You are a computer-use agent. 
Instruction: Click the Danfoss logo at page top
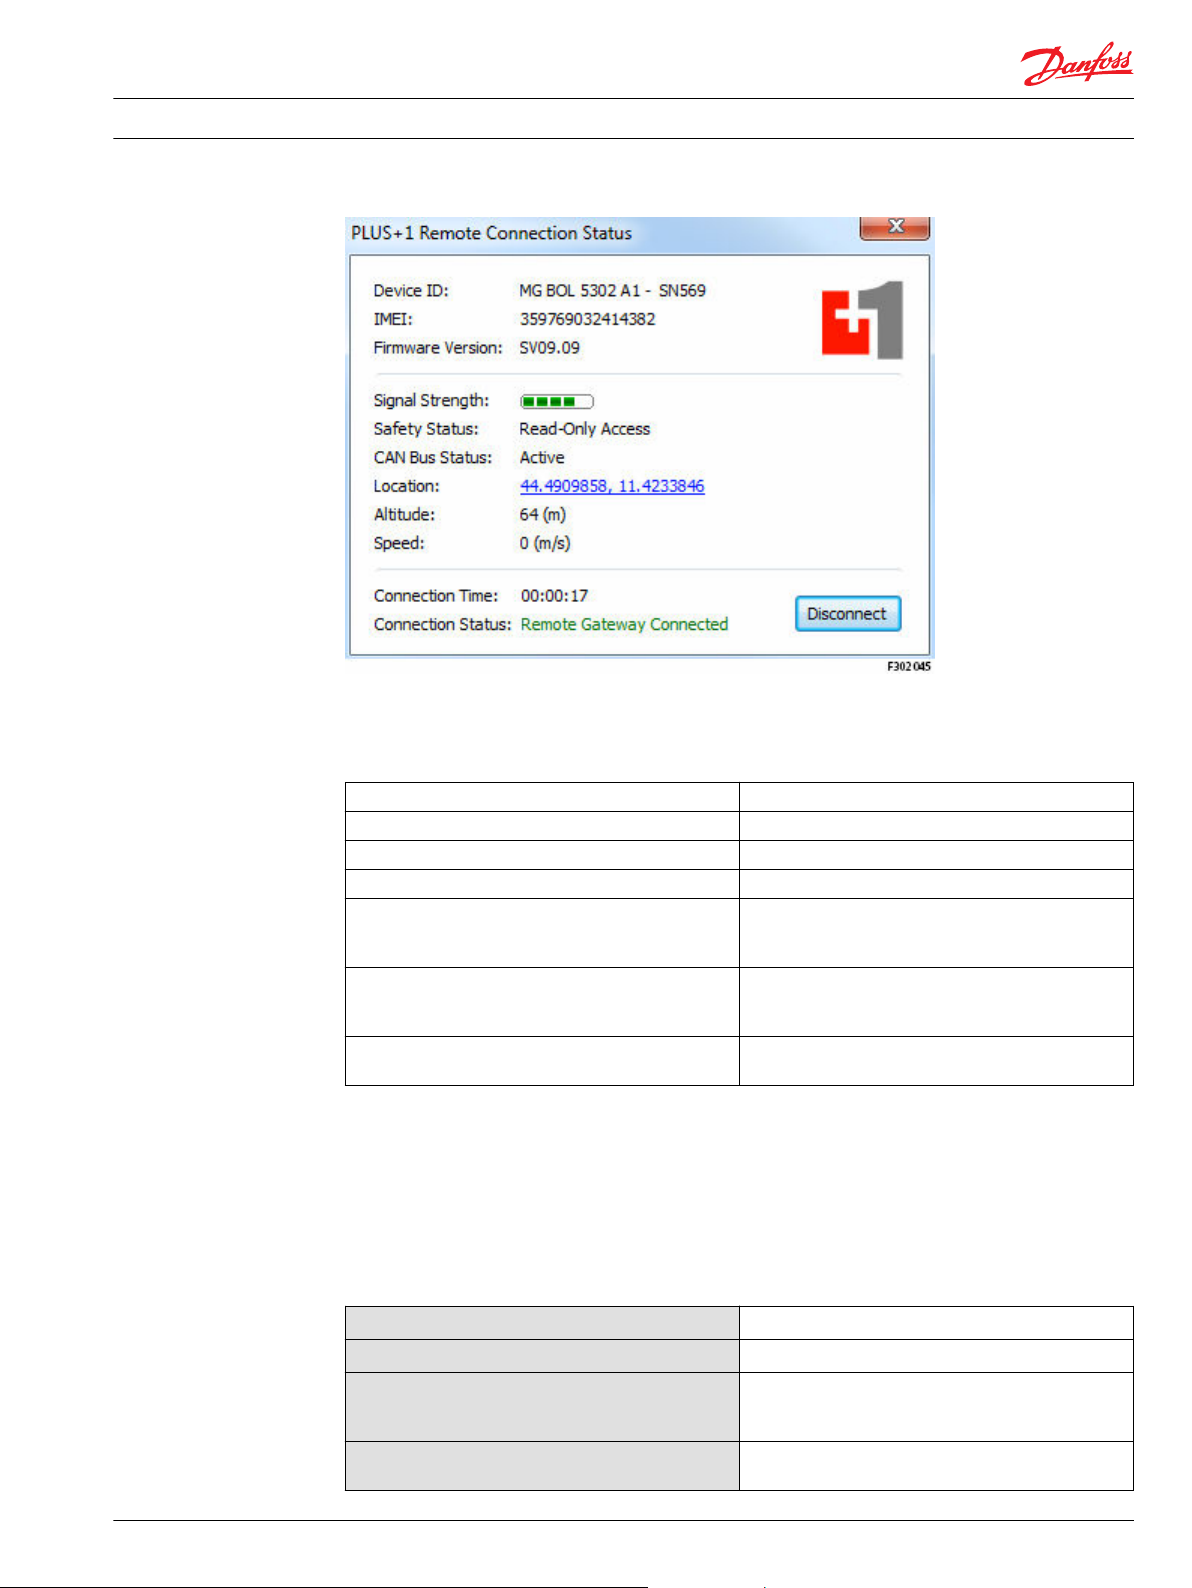click(x=1077, y=65)
